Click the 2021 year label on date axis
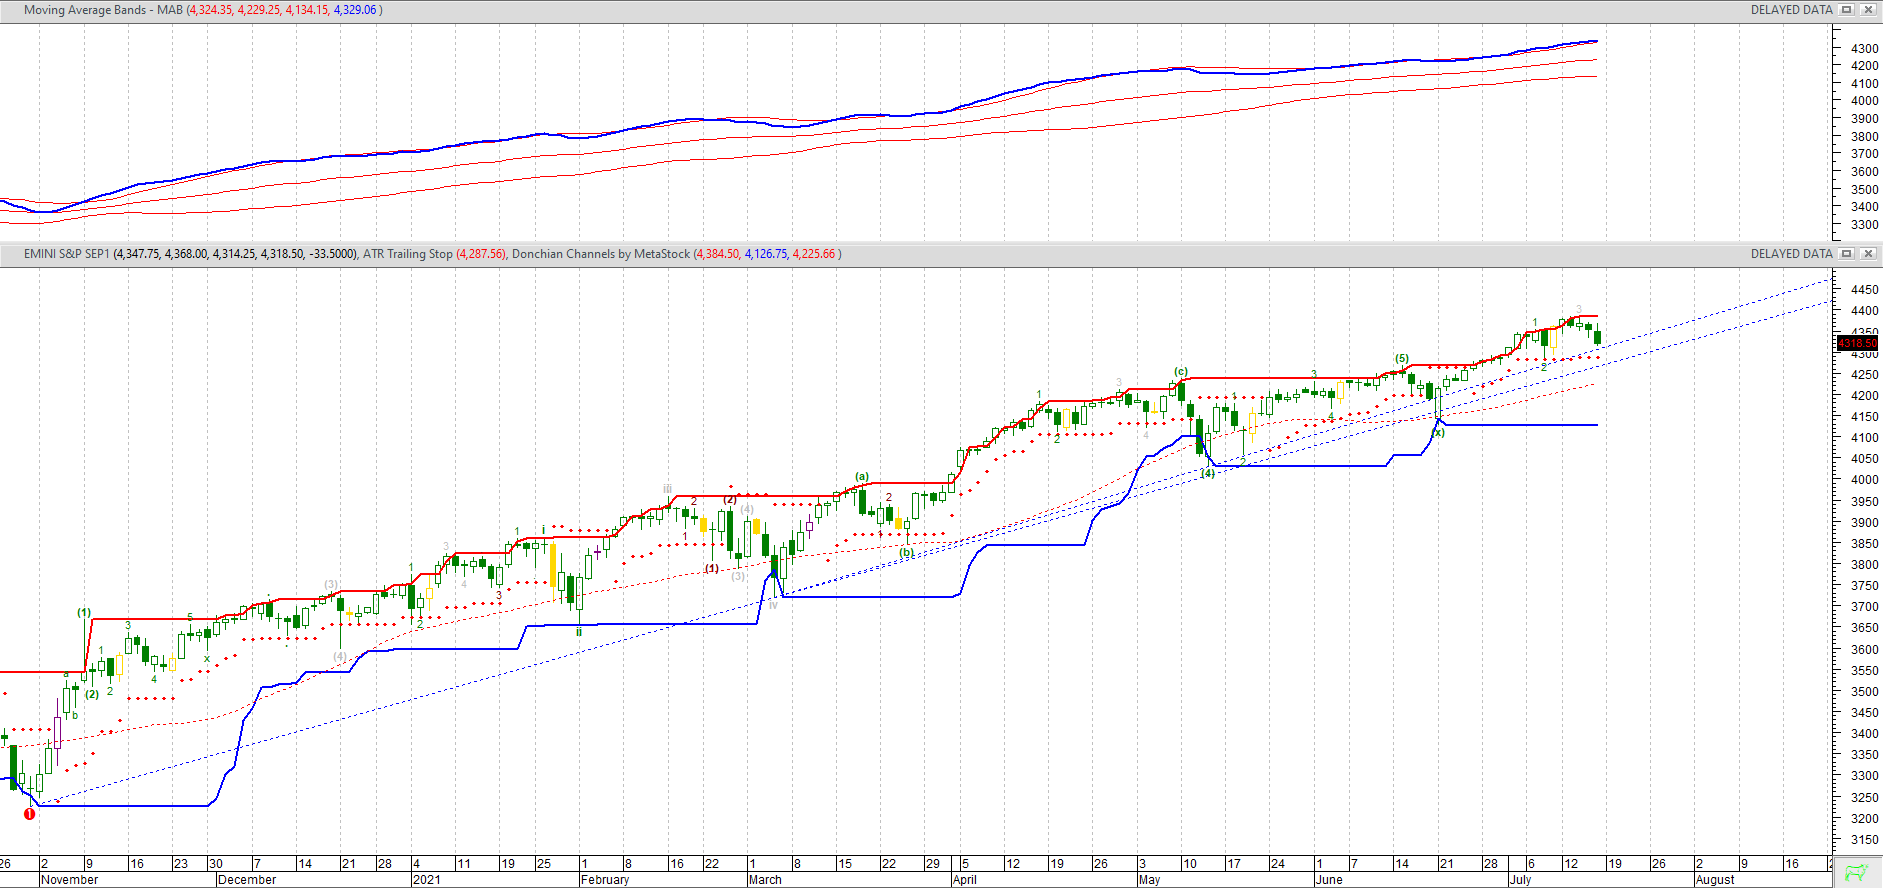The height and width of the screenshot is (888, 1883). pos(427,880)
